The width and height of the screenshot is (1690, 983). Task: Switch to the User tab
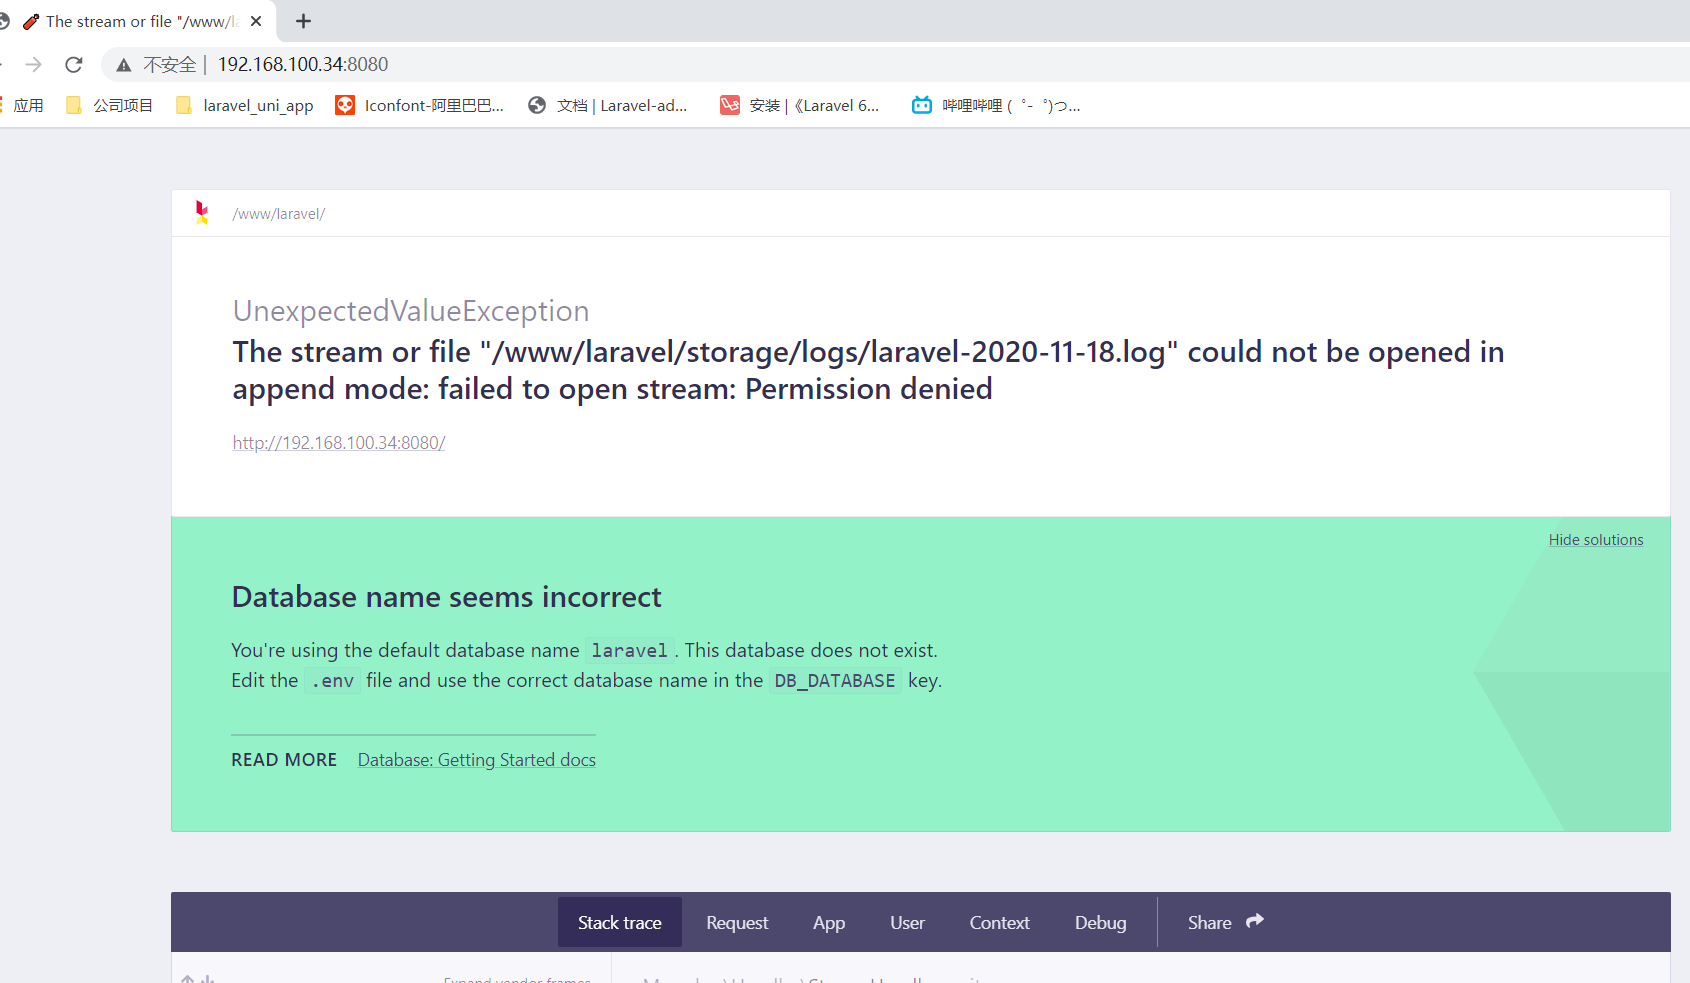pos(907,922)
